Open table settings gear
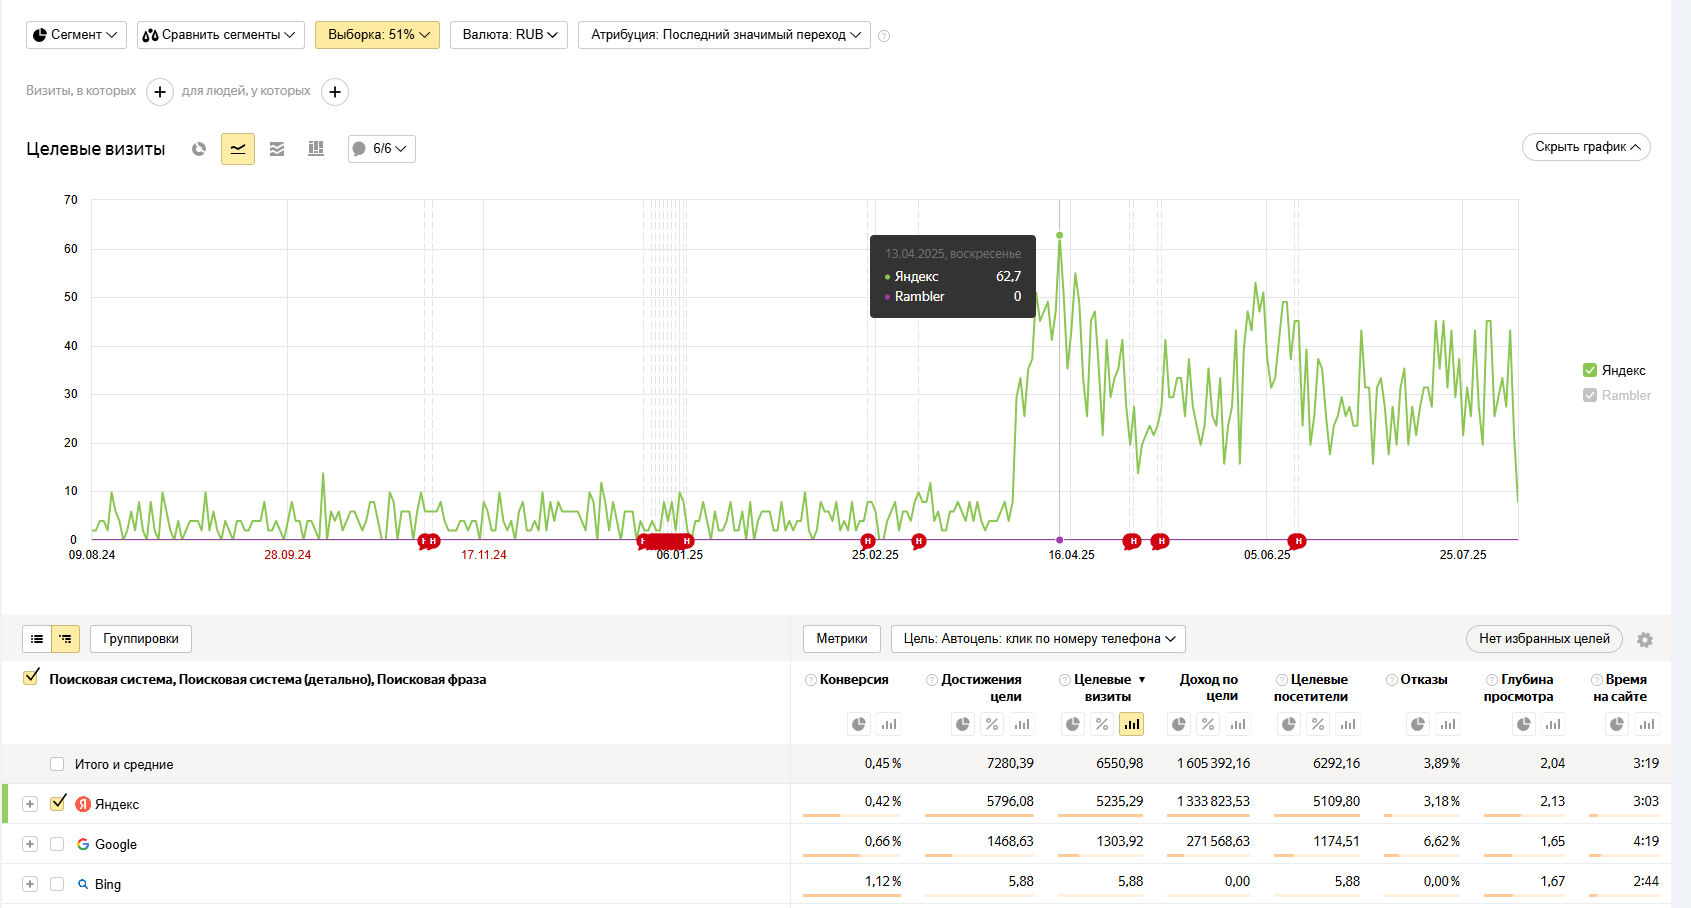This screenshot has width=1691, height=908. click(1645, 640)
